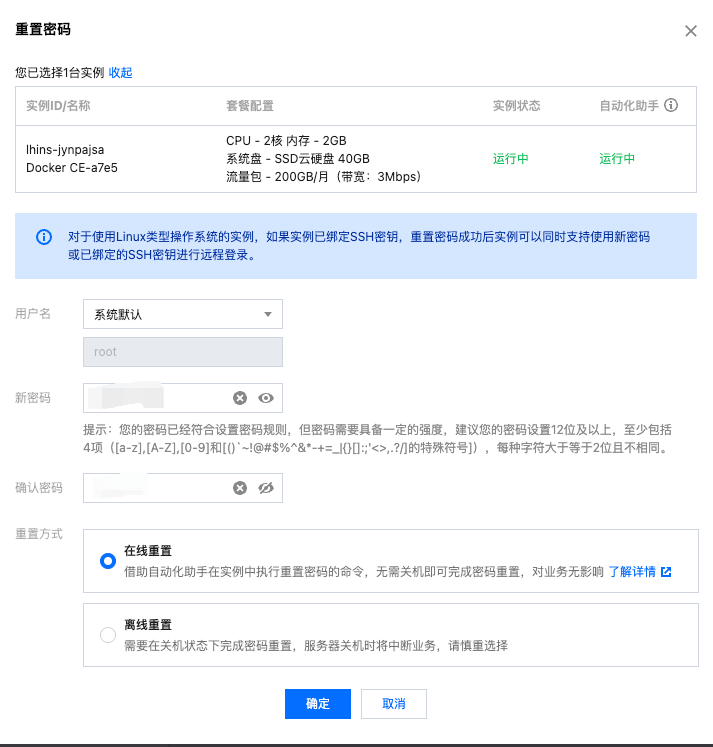This screenshot has width=713, height=747.
Task: Click the instance ID lhins-jynpajsa
Action: pyautogui.click(x=64, y=149)
